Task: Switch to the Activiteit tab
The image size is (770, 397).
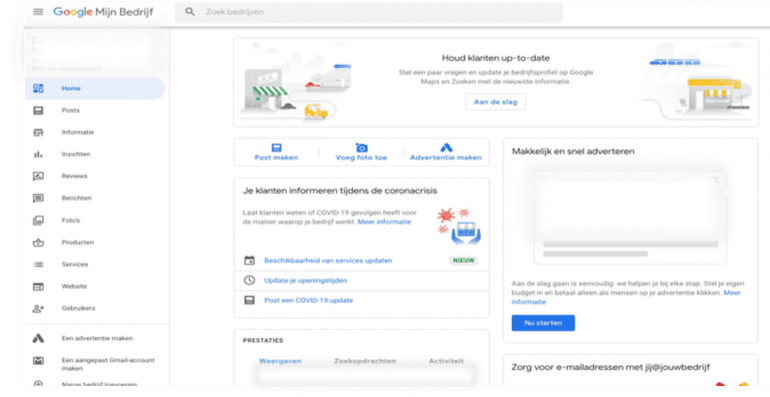Action: pyautogui.click(x=446, y=361)
